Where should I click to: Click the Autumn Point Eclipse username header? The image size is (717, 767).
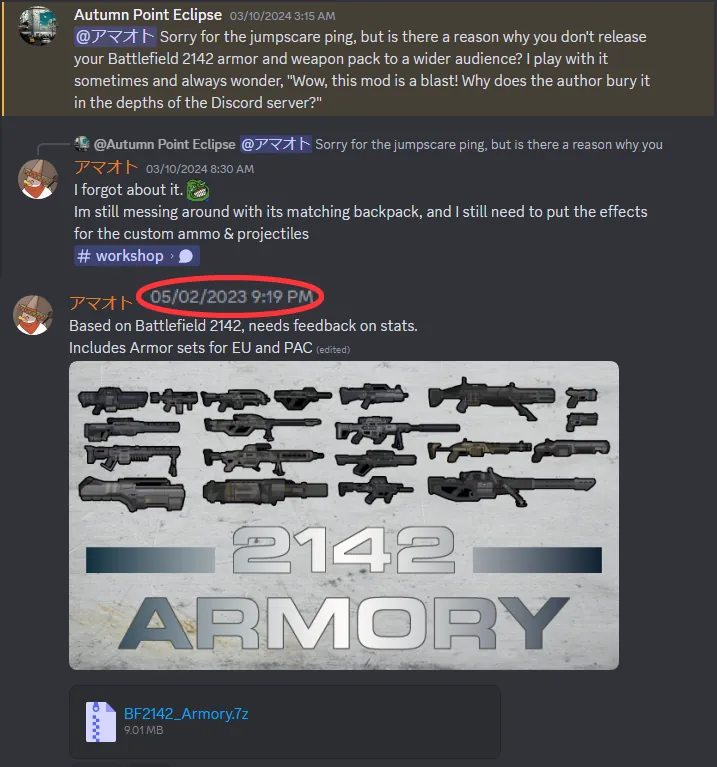pyautogui.click(x=148, y=15)
